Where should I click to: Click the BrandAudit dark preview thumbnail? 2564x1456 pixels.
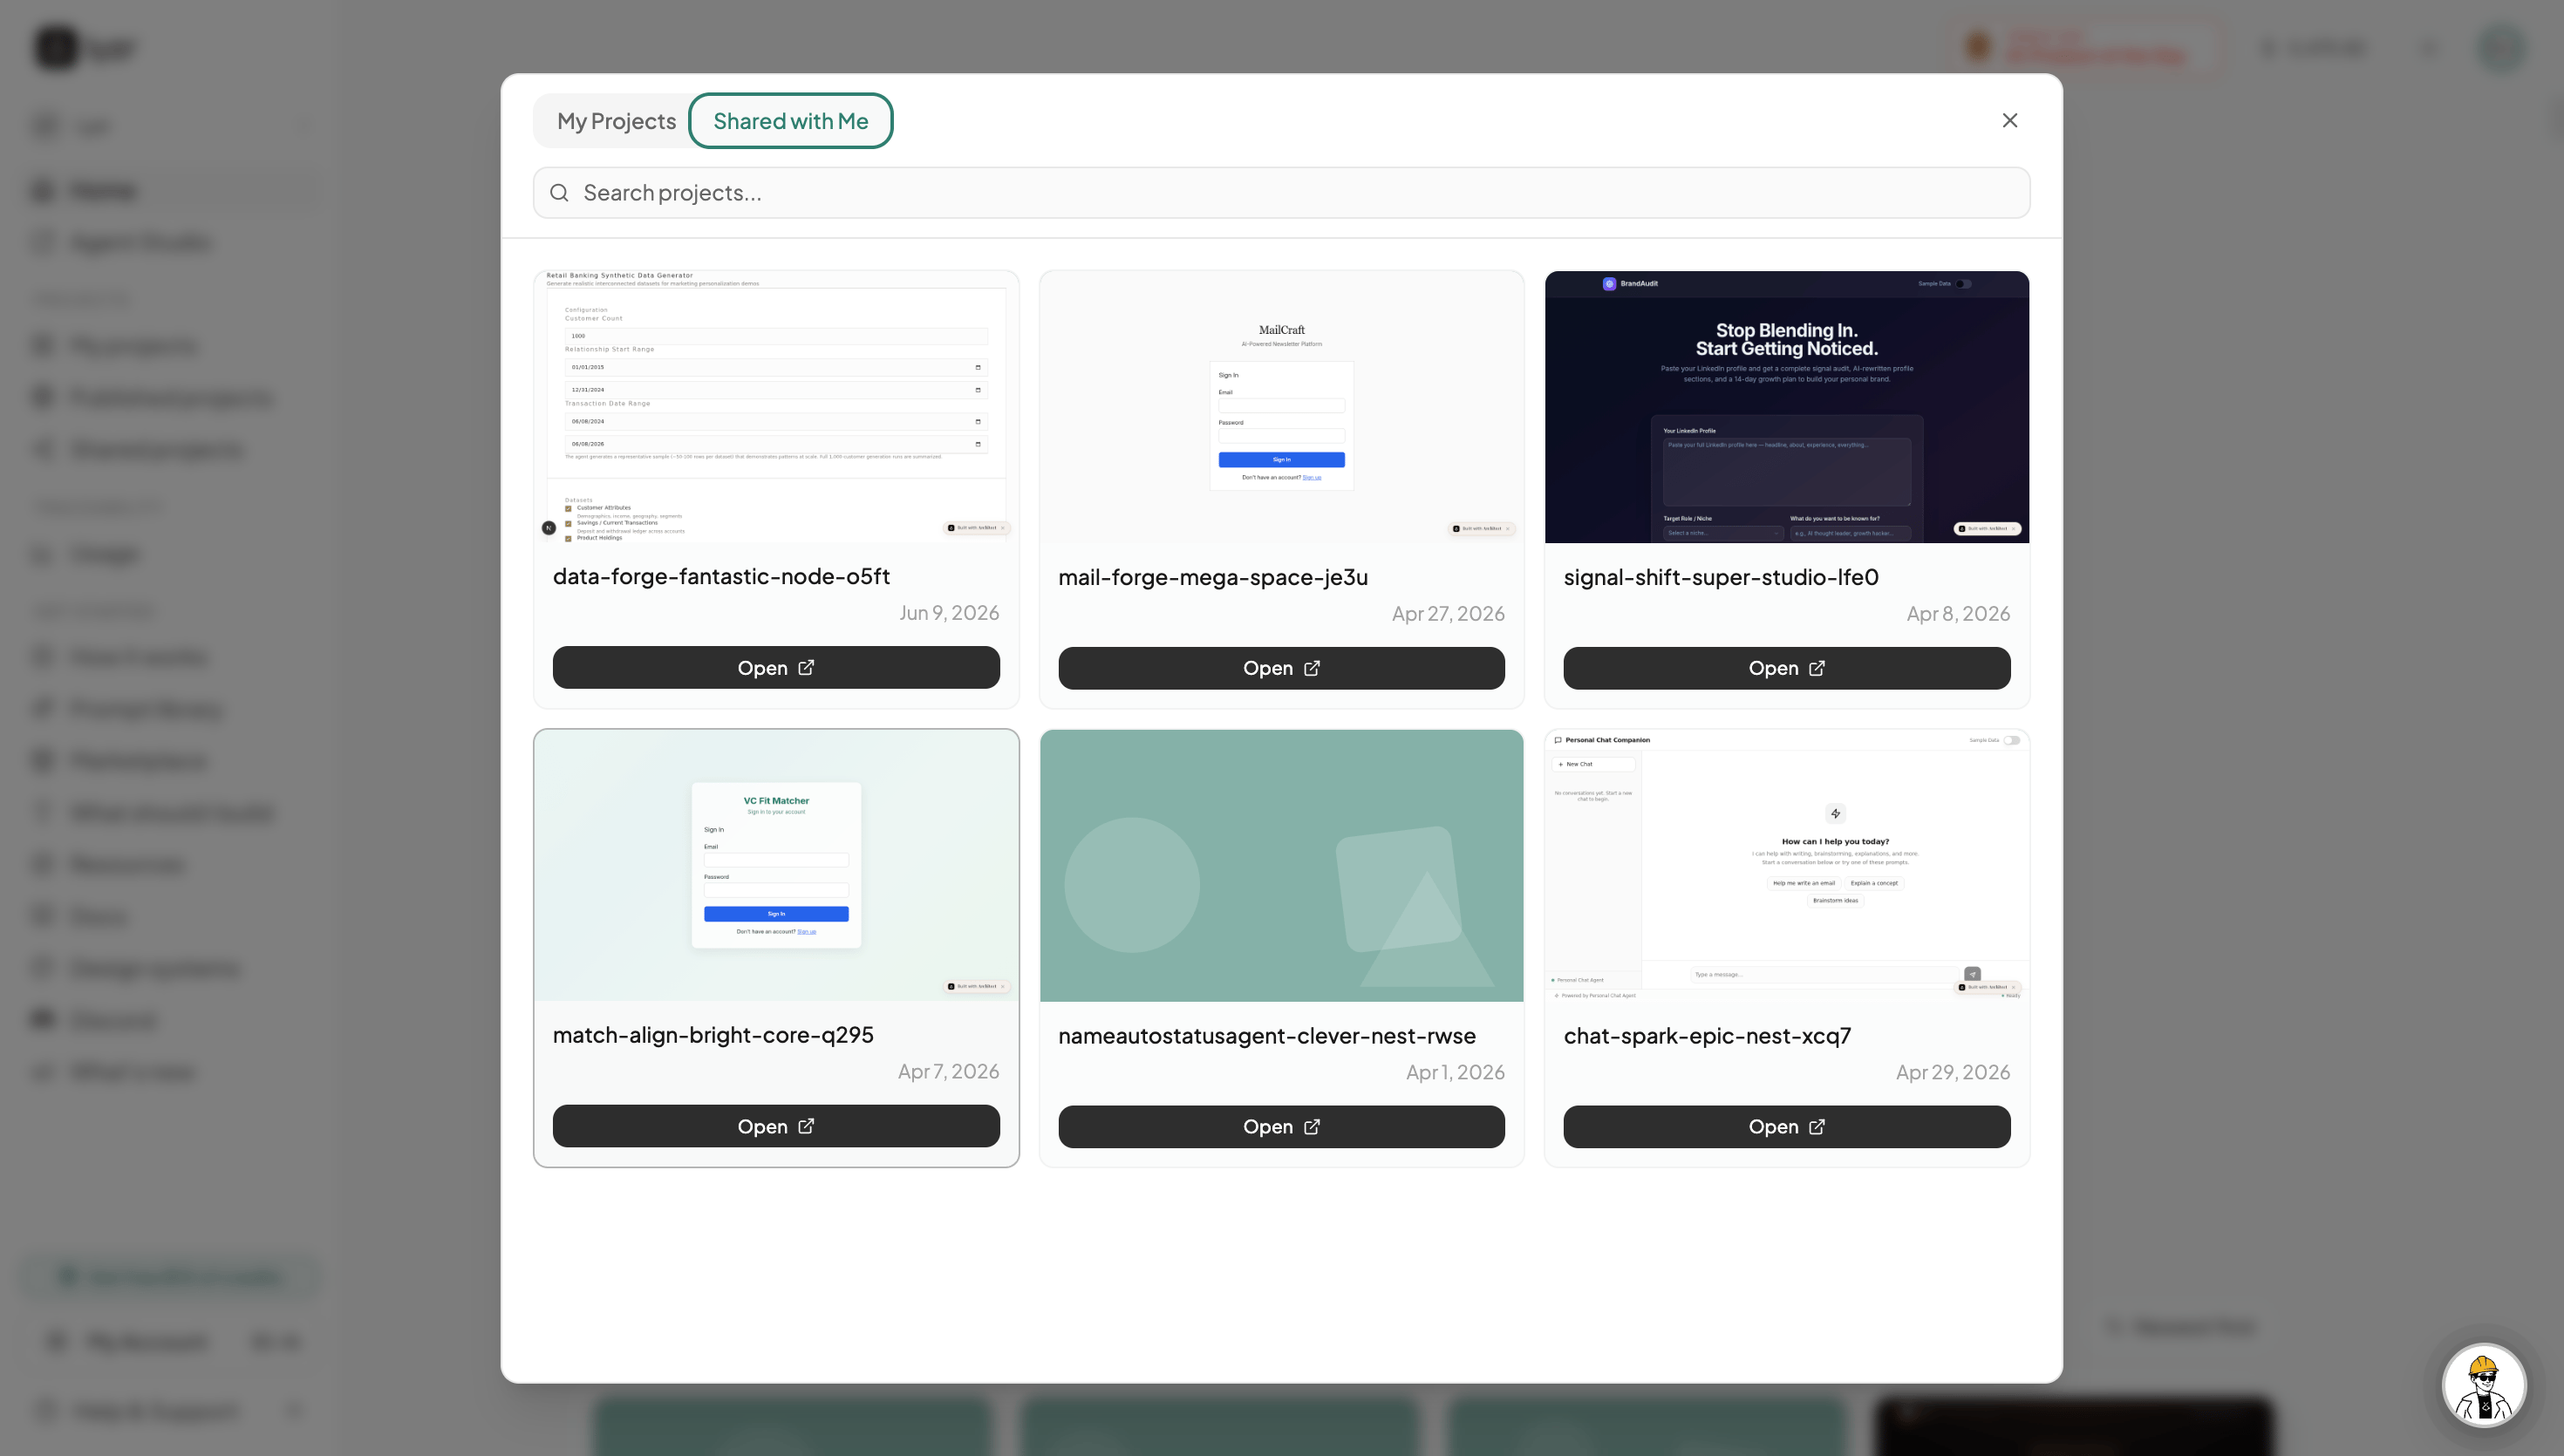[1786, 407]
